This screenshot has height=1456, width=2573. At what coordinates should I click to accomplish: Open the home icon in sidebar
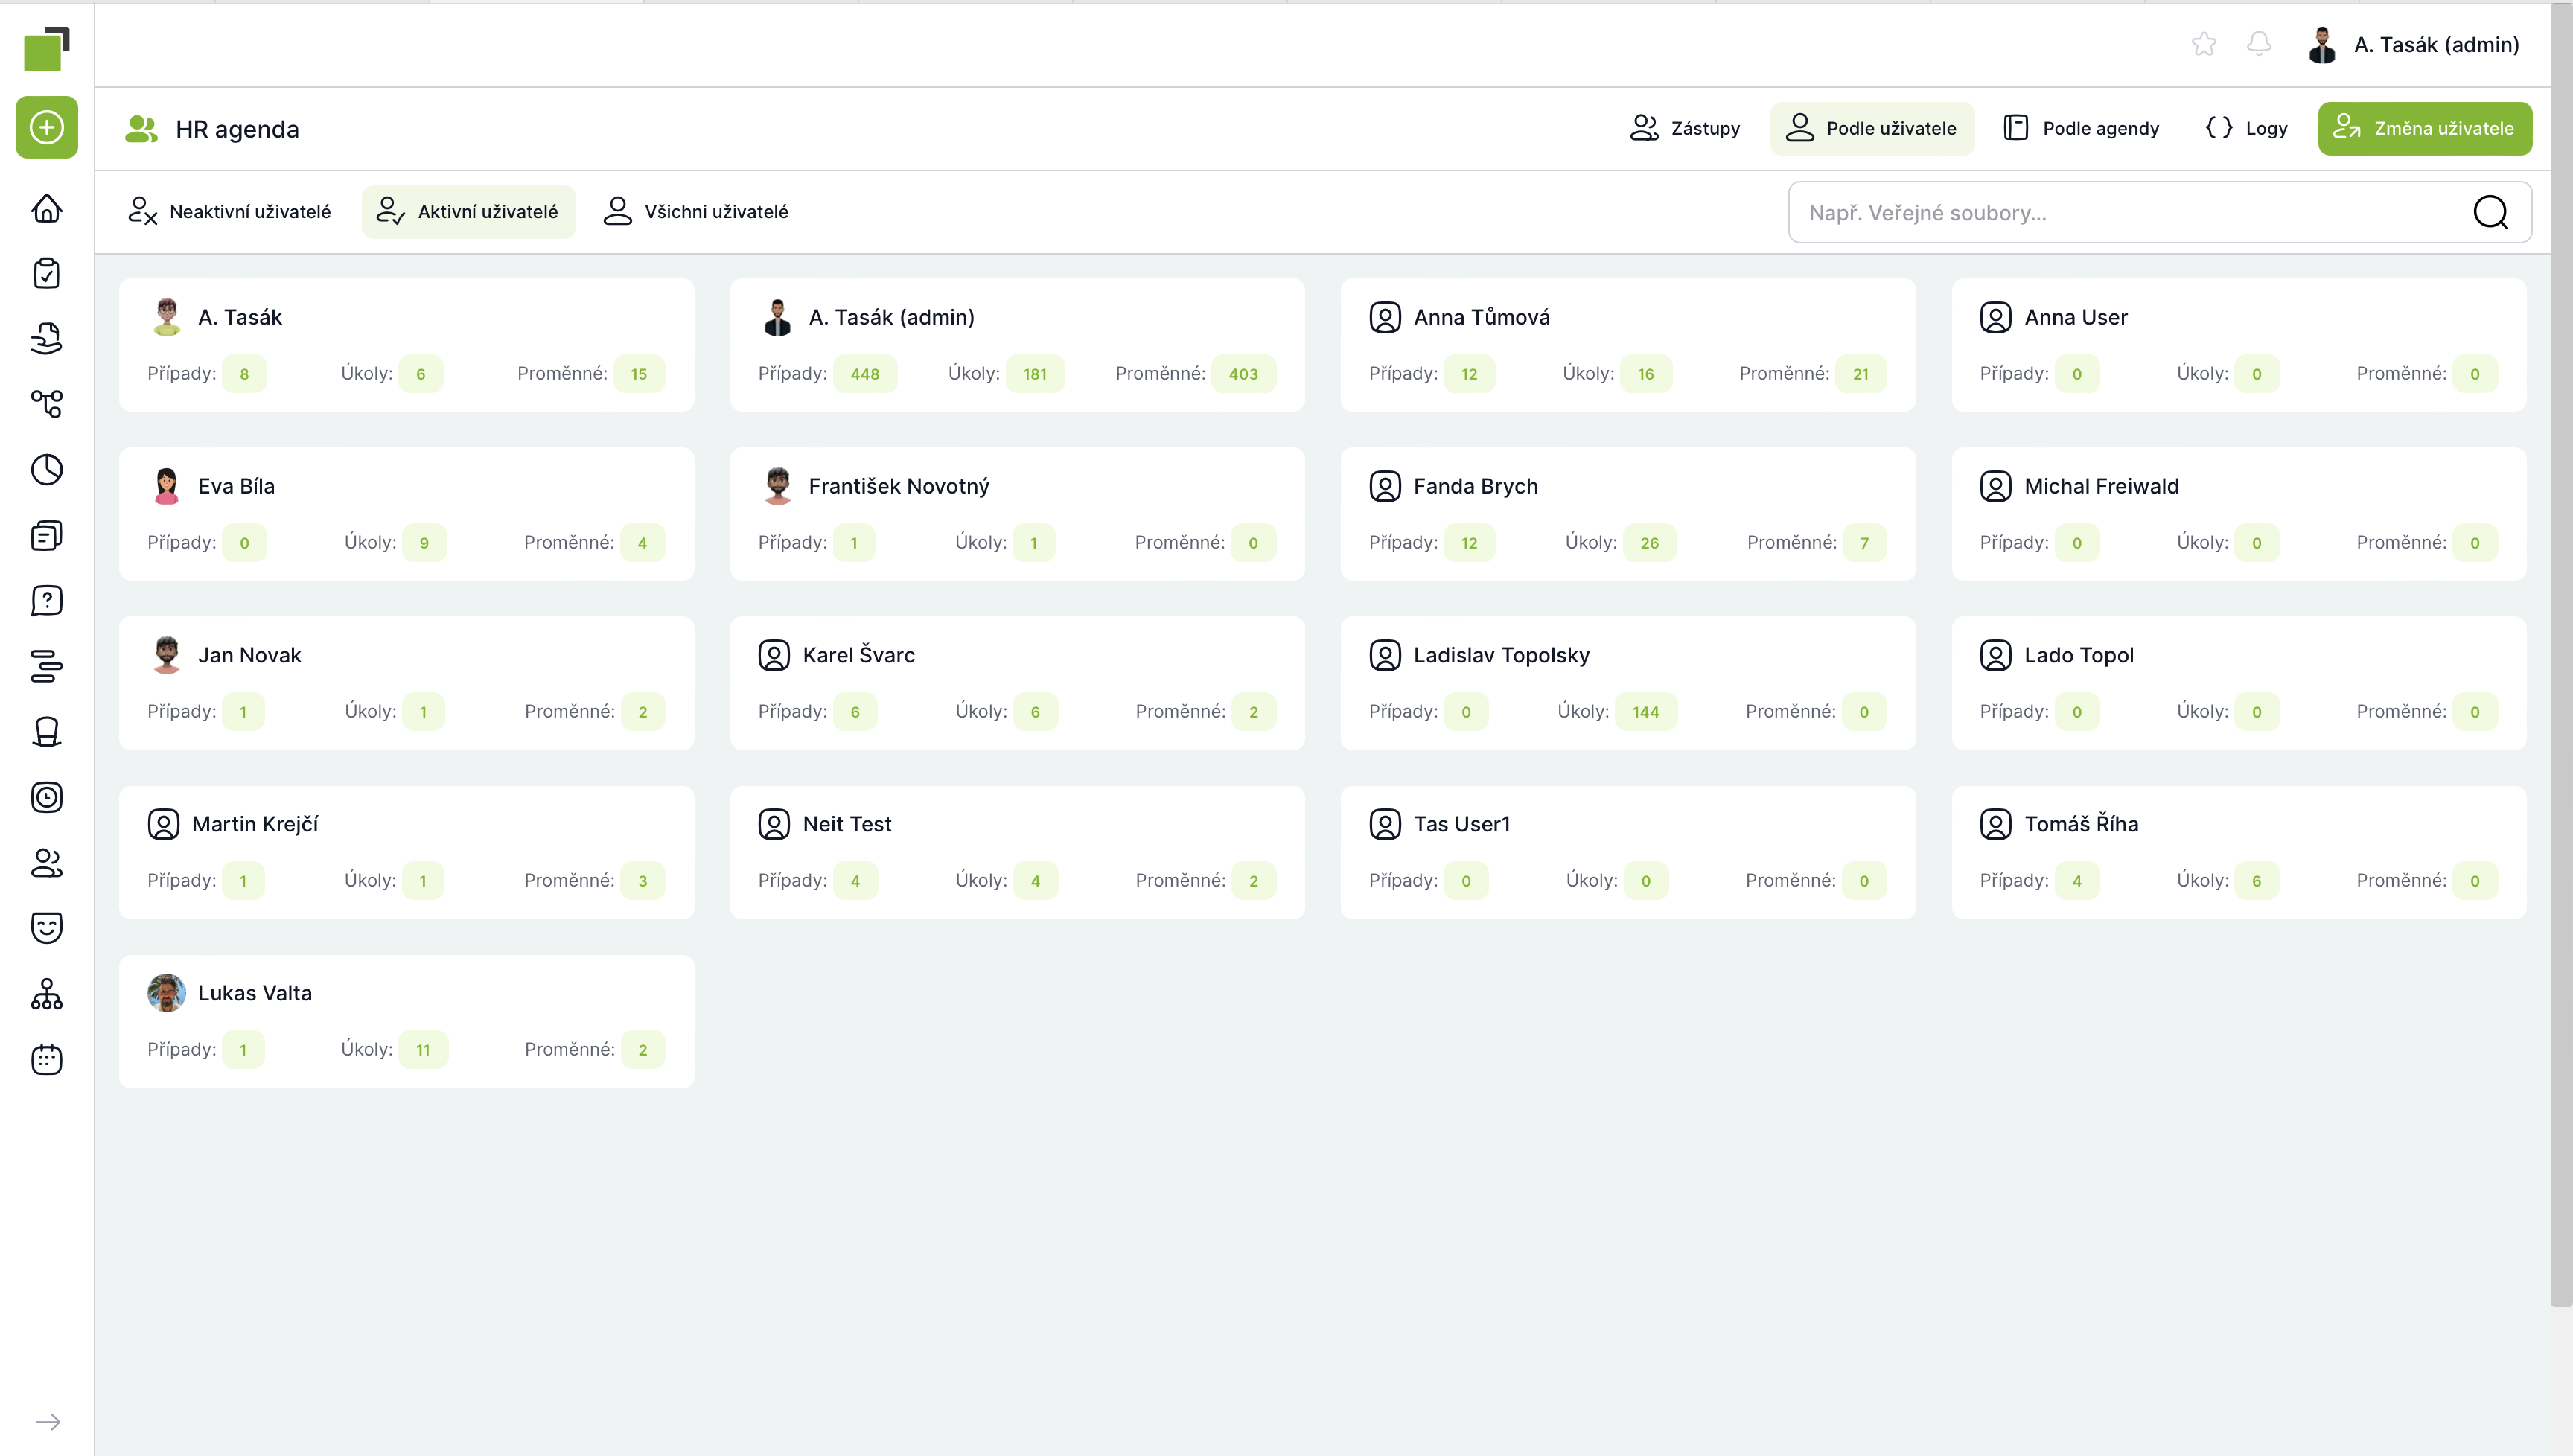[46, 208]
